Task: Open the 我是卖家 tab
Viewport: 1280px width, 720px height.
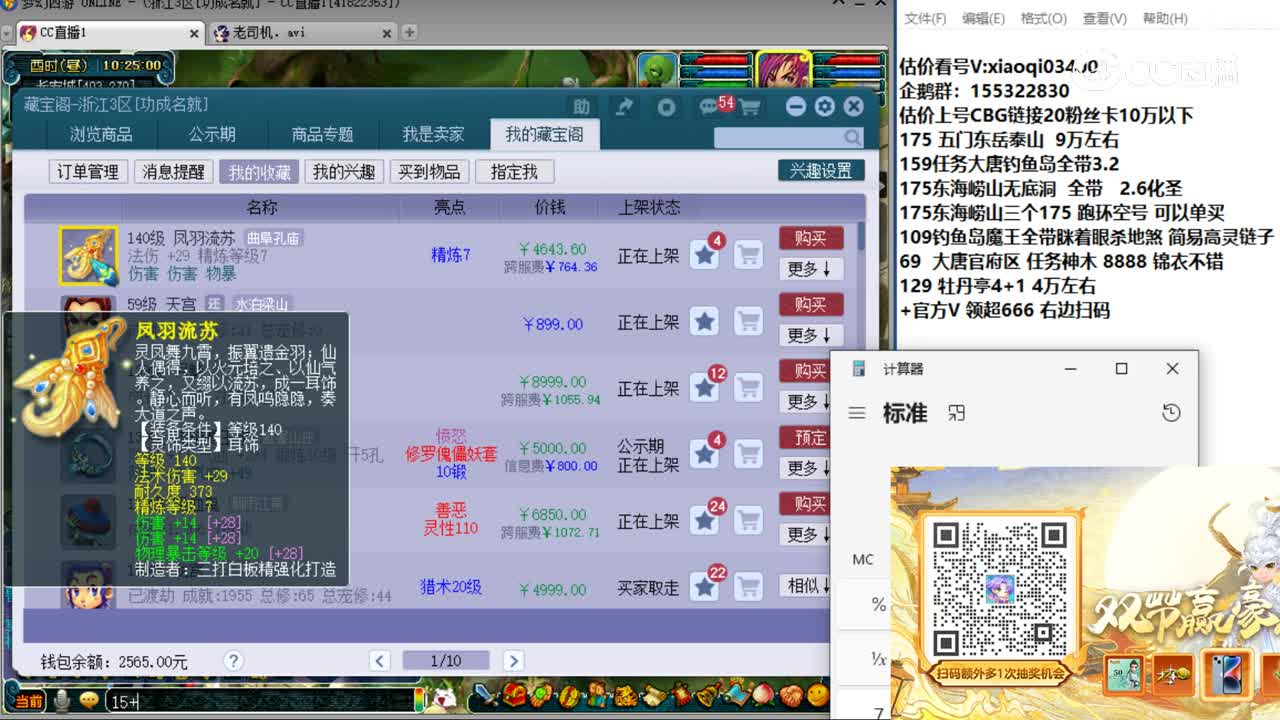Action: click(433, 134)
